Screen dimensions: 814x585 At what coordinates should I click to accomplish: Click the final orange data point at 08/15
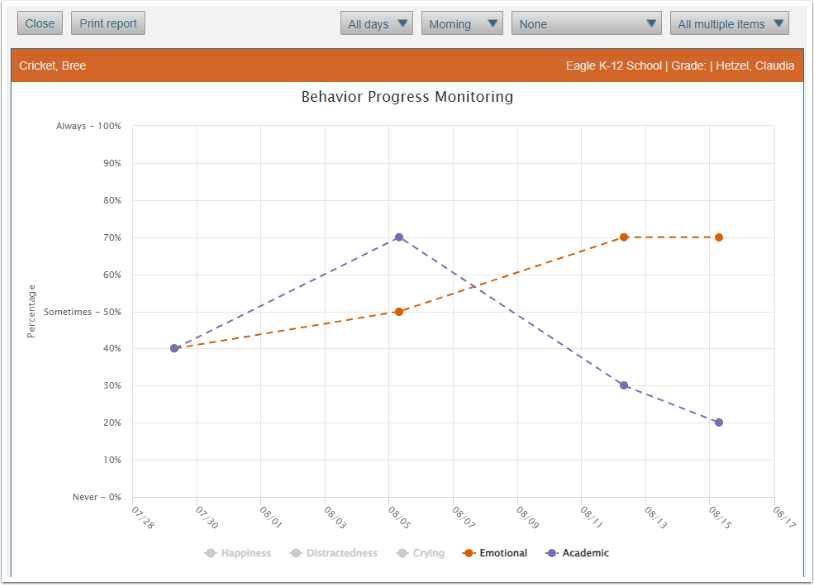(x=717, y=237)
